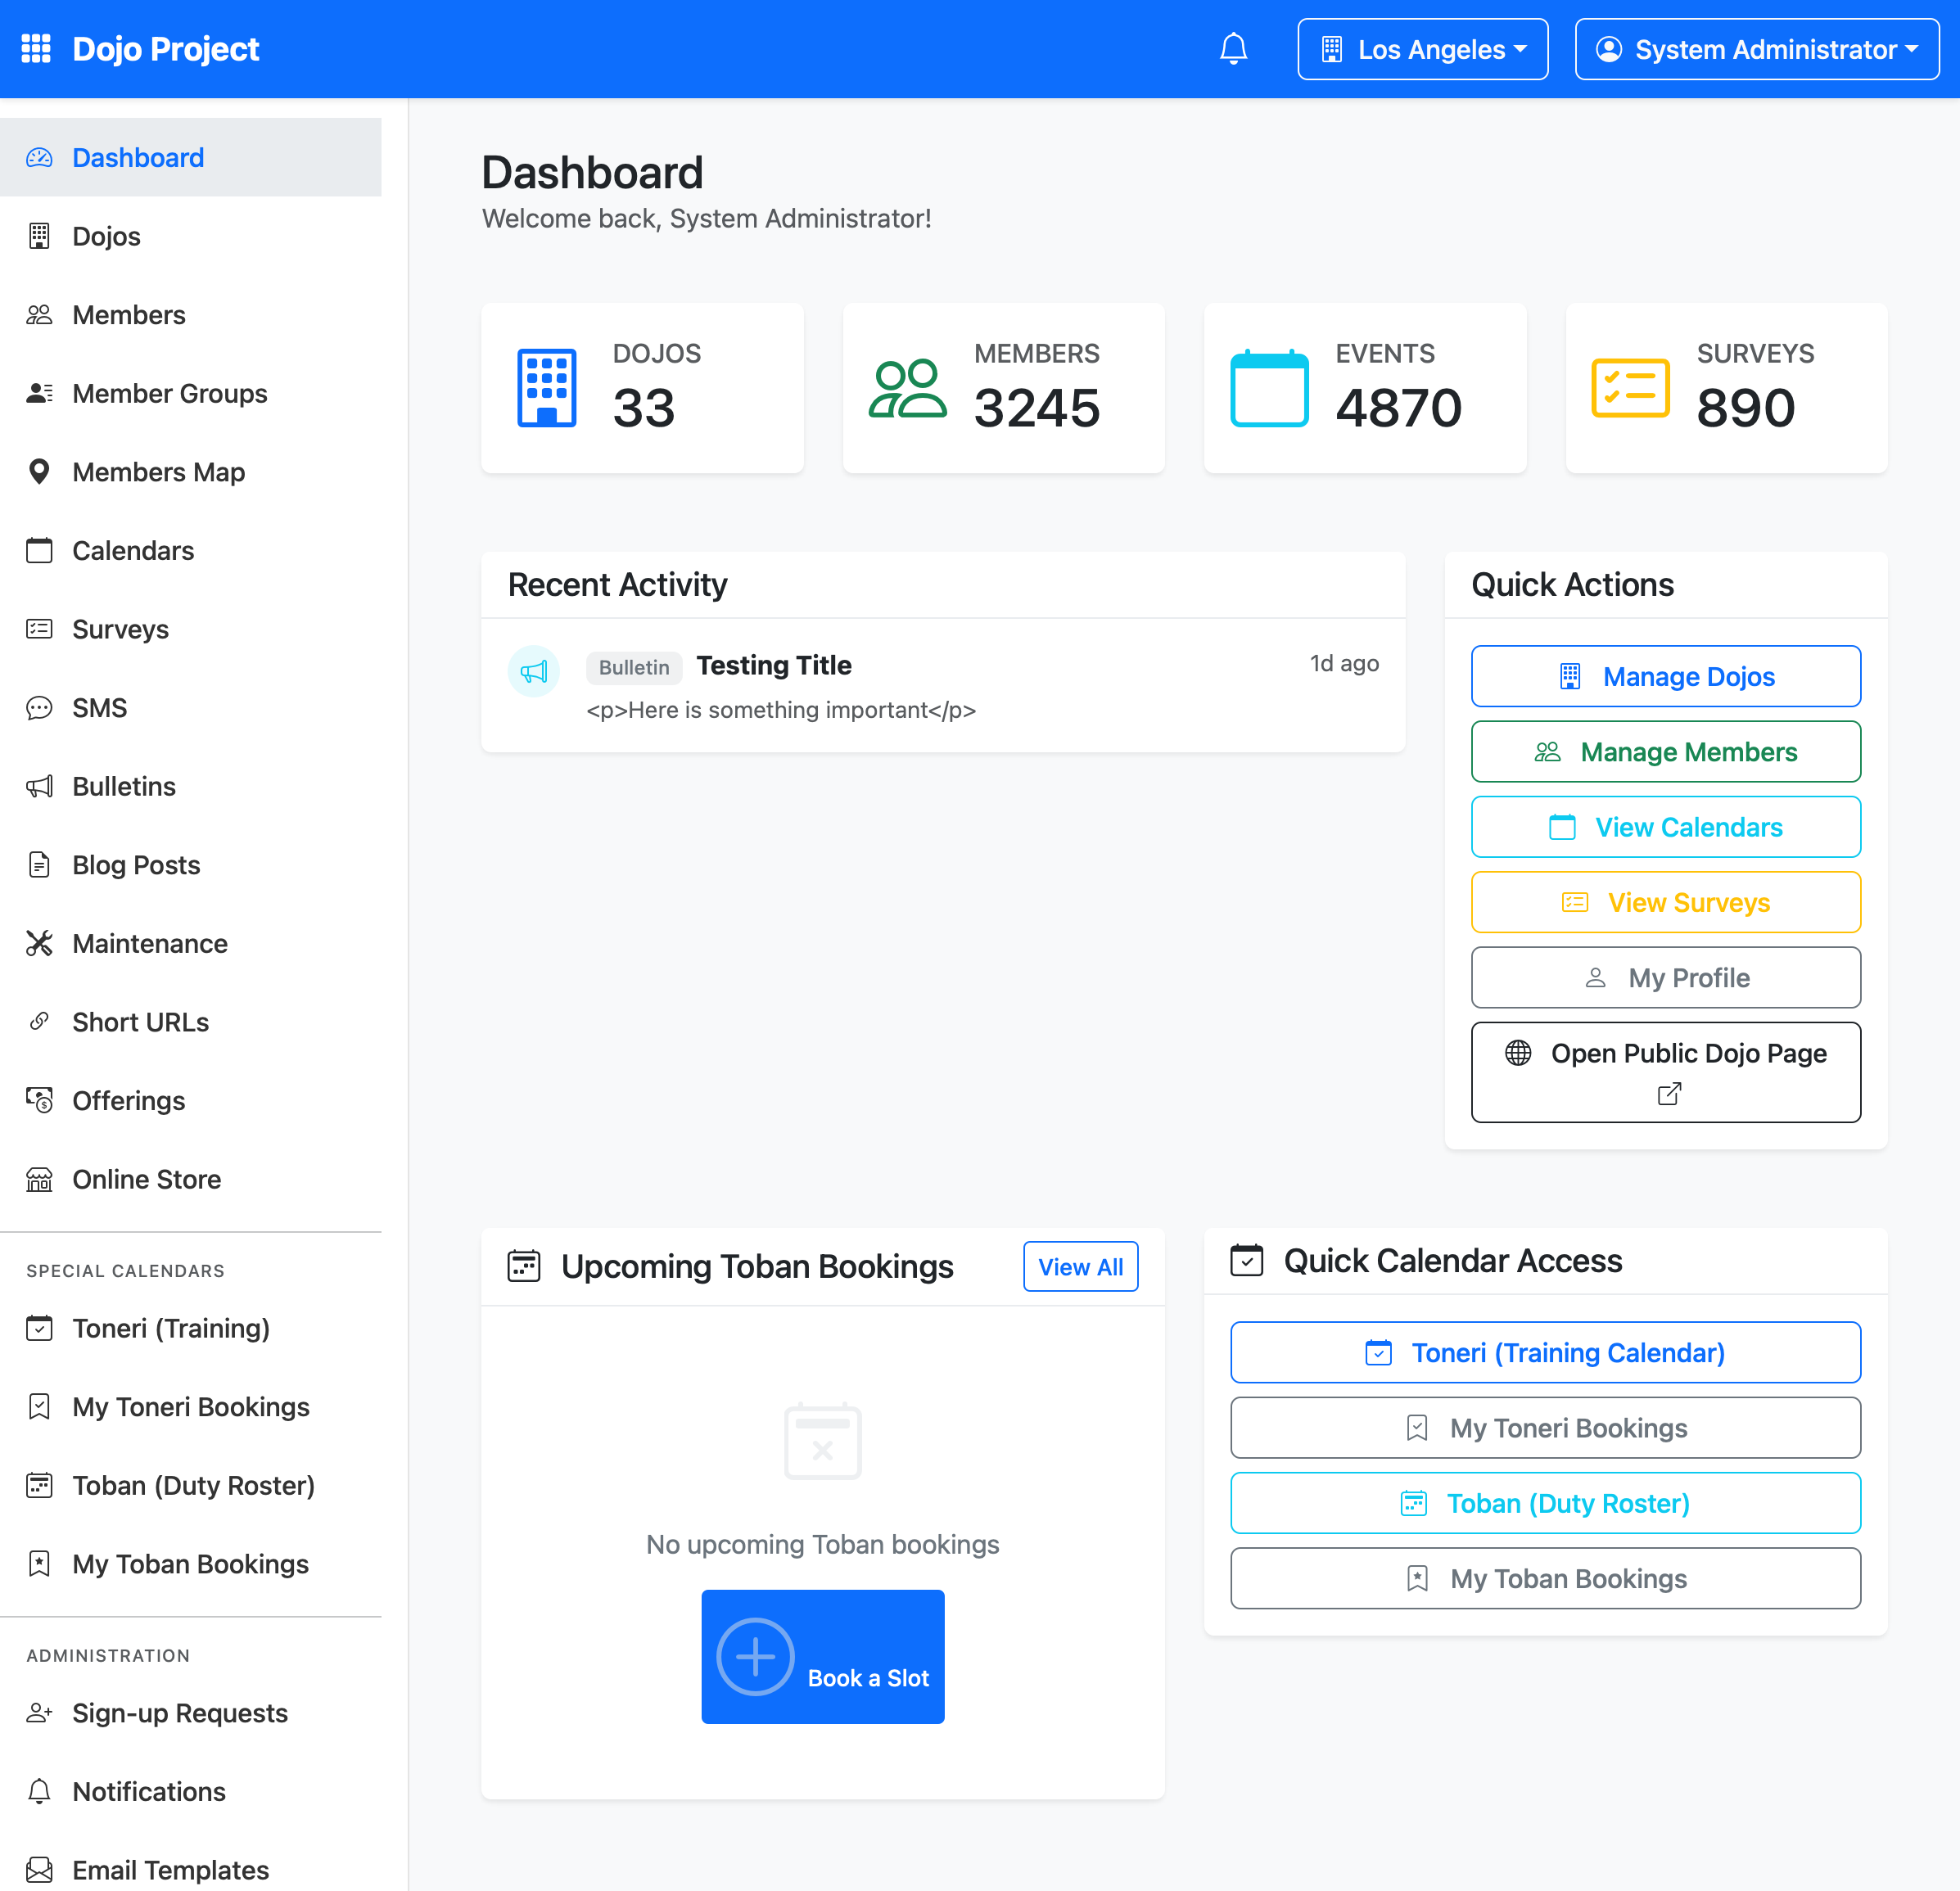The width and height of the screenshot is (1960, 1891).
Task: Click the Bulletin tag in Recent Activity
Action: [634, 667]
